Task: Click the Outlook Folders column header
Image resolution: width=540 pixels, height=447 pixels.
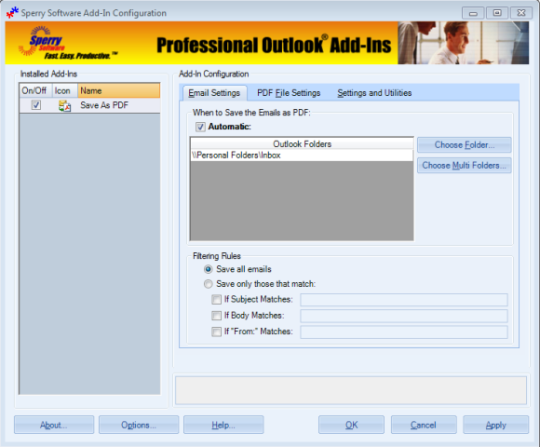Action: point(302,144)
